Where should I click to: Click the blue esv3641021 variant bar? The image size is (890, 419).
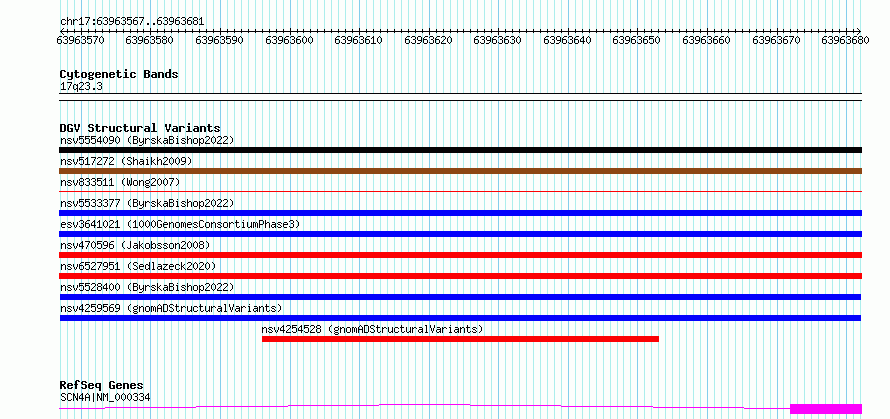[460, 234]
